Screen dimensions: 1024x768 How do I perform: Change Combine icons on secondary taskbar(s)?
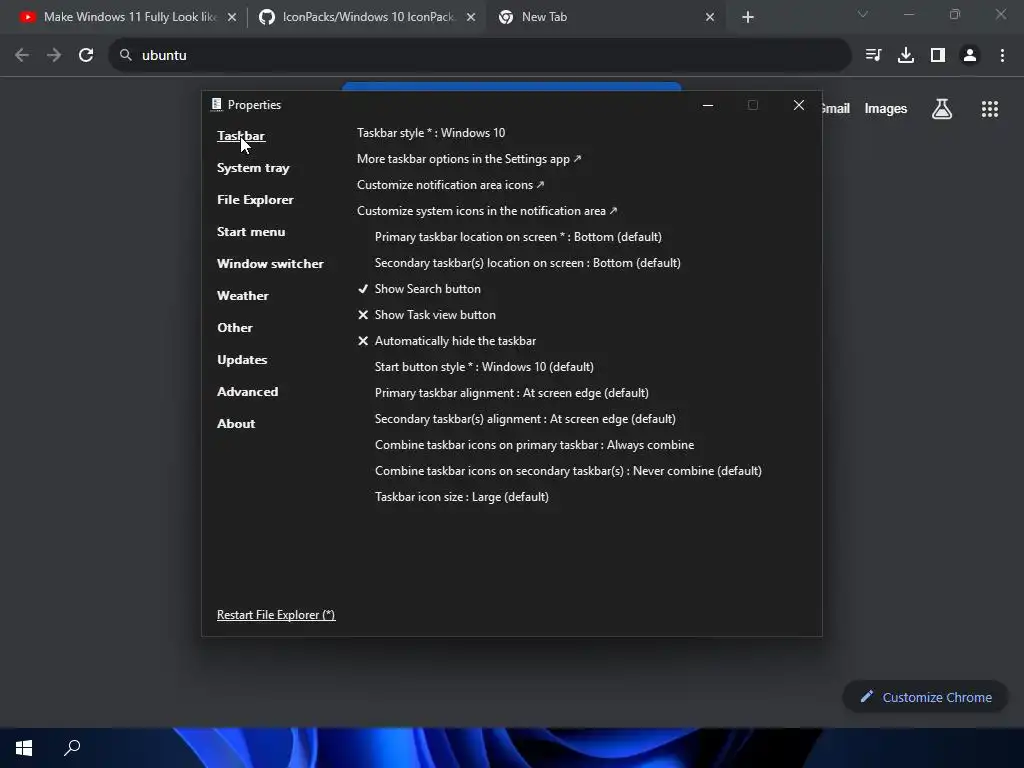pos(568,471)
